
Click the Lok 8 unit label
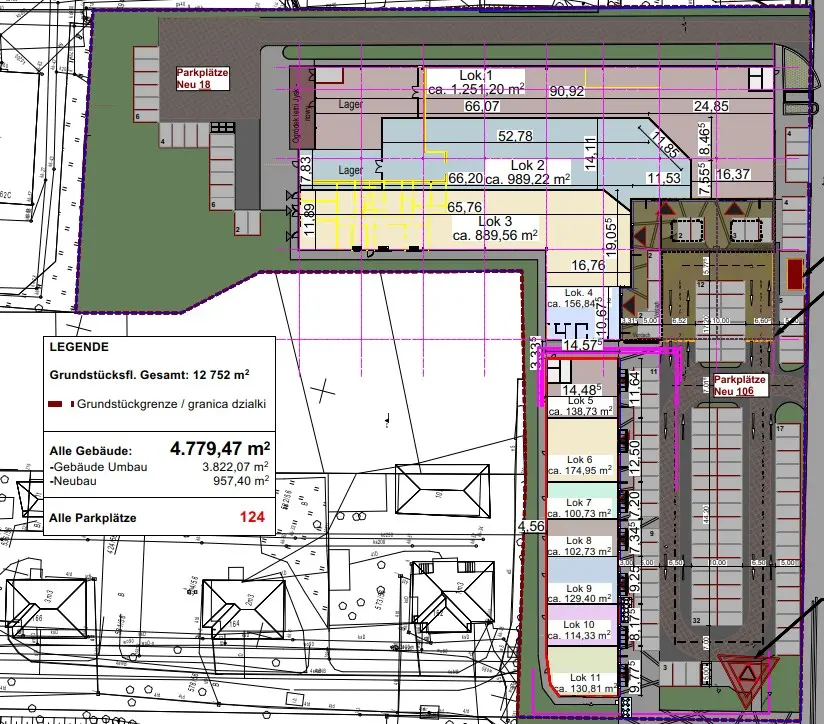click(x=579, y=546)
